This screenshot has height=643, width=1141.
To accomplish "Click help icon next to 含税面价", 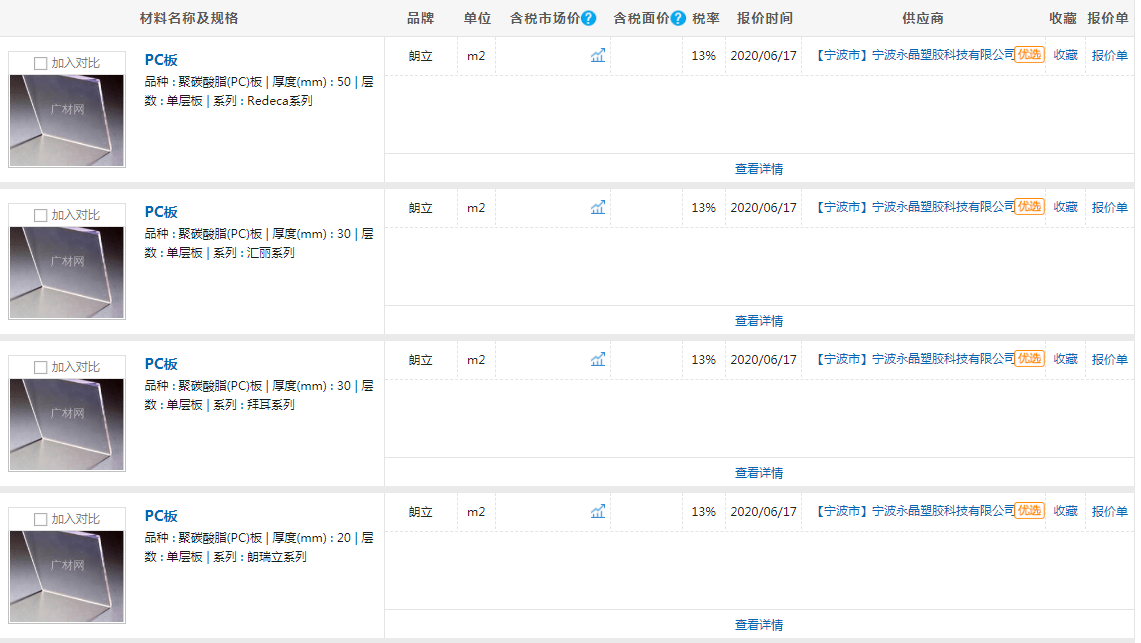I will coord(678,18).
